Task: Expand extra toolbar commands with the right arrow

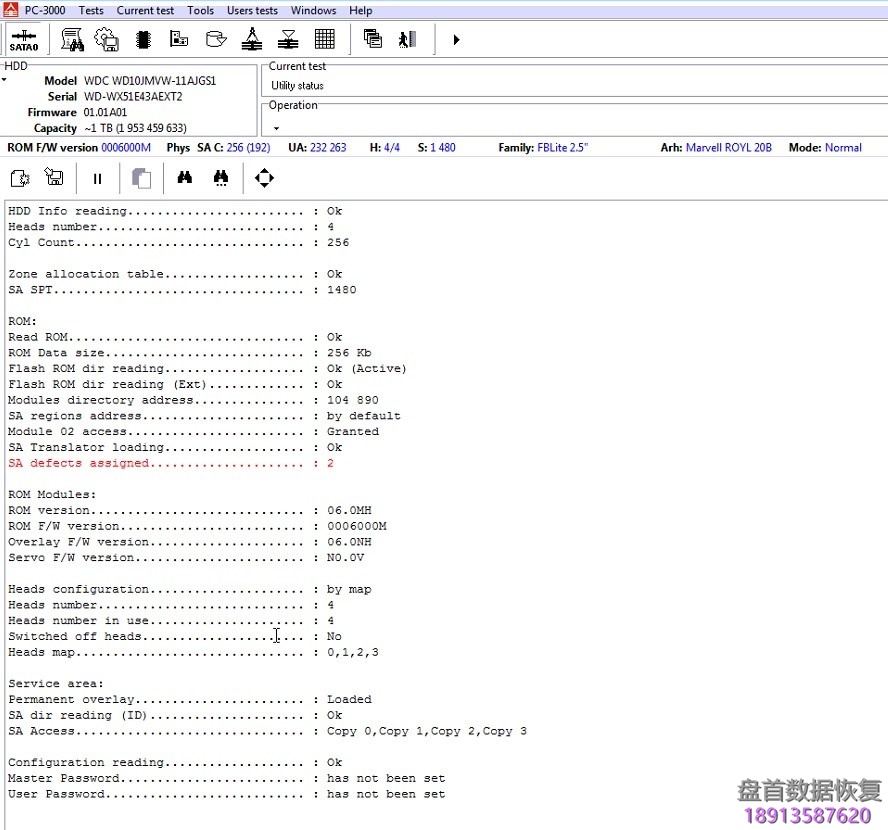Action: tap(455, 39)
